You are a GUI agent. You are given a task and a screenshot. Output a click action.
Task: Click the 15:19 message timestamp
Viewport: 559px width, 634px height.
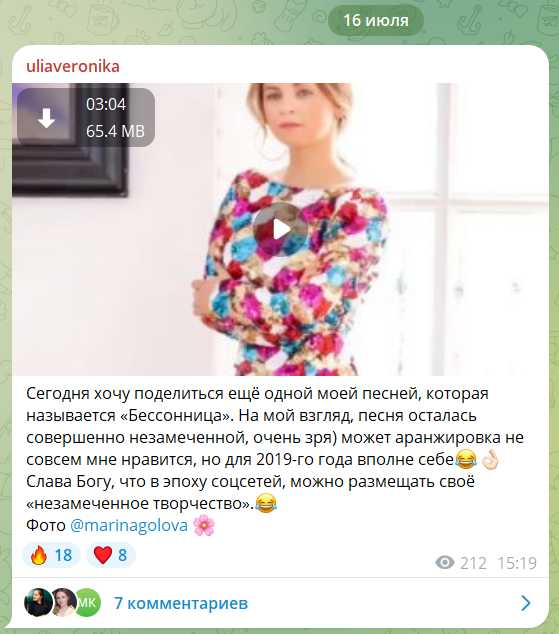tap(517, 563)
